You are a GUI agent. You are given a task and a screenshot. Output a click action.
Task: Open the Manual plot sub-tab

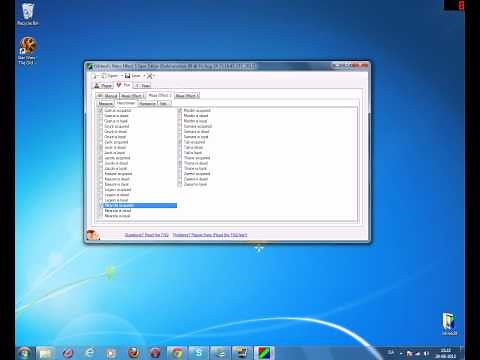[107, 96]
